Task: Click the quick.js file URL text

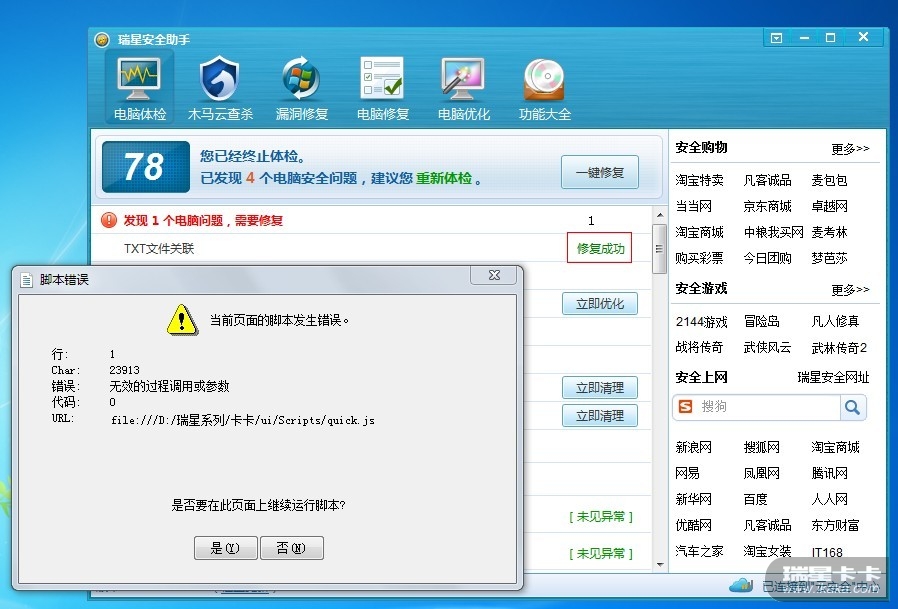Action: click(x=243, y=420)
